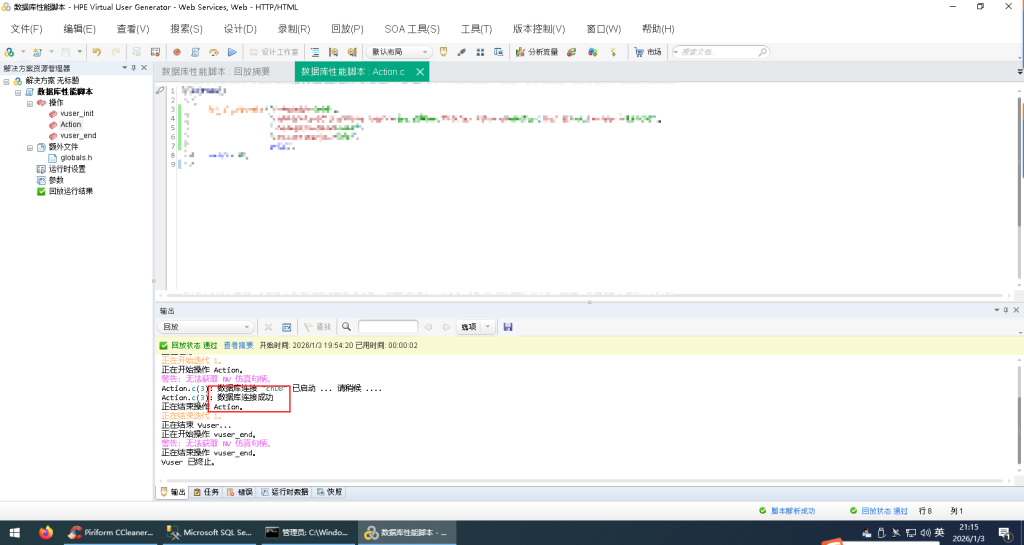
Task: Collapse the 操作 tree node
Action: (x=30, y=103)
